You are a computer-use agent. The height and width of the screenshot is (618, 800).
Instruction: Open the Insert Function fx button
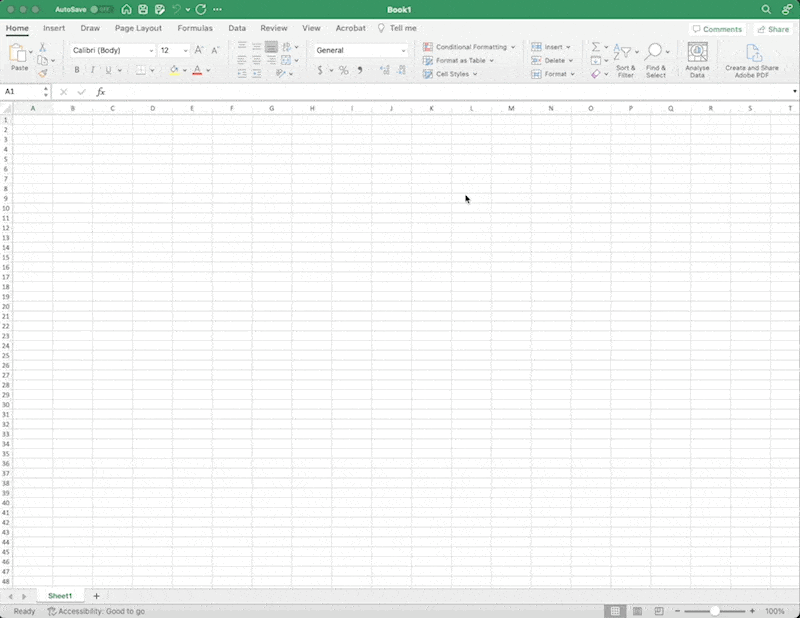pyautogui.click(x=101, y=91)
